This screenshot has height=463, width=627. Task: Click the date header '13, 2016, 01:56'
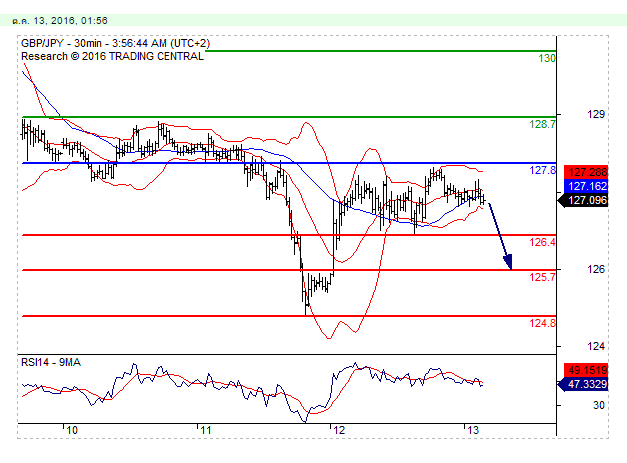[x=70, y=21]
